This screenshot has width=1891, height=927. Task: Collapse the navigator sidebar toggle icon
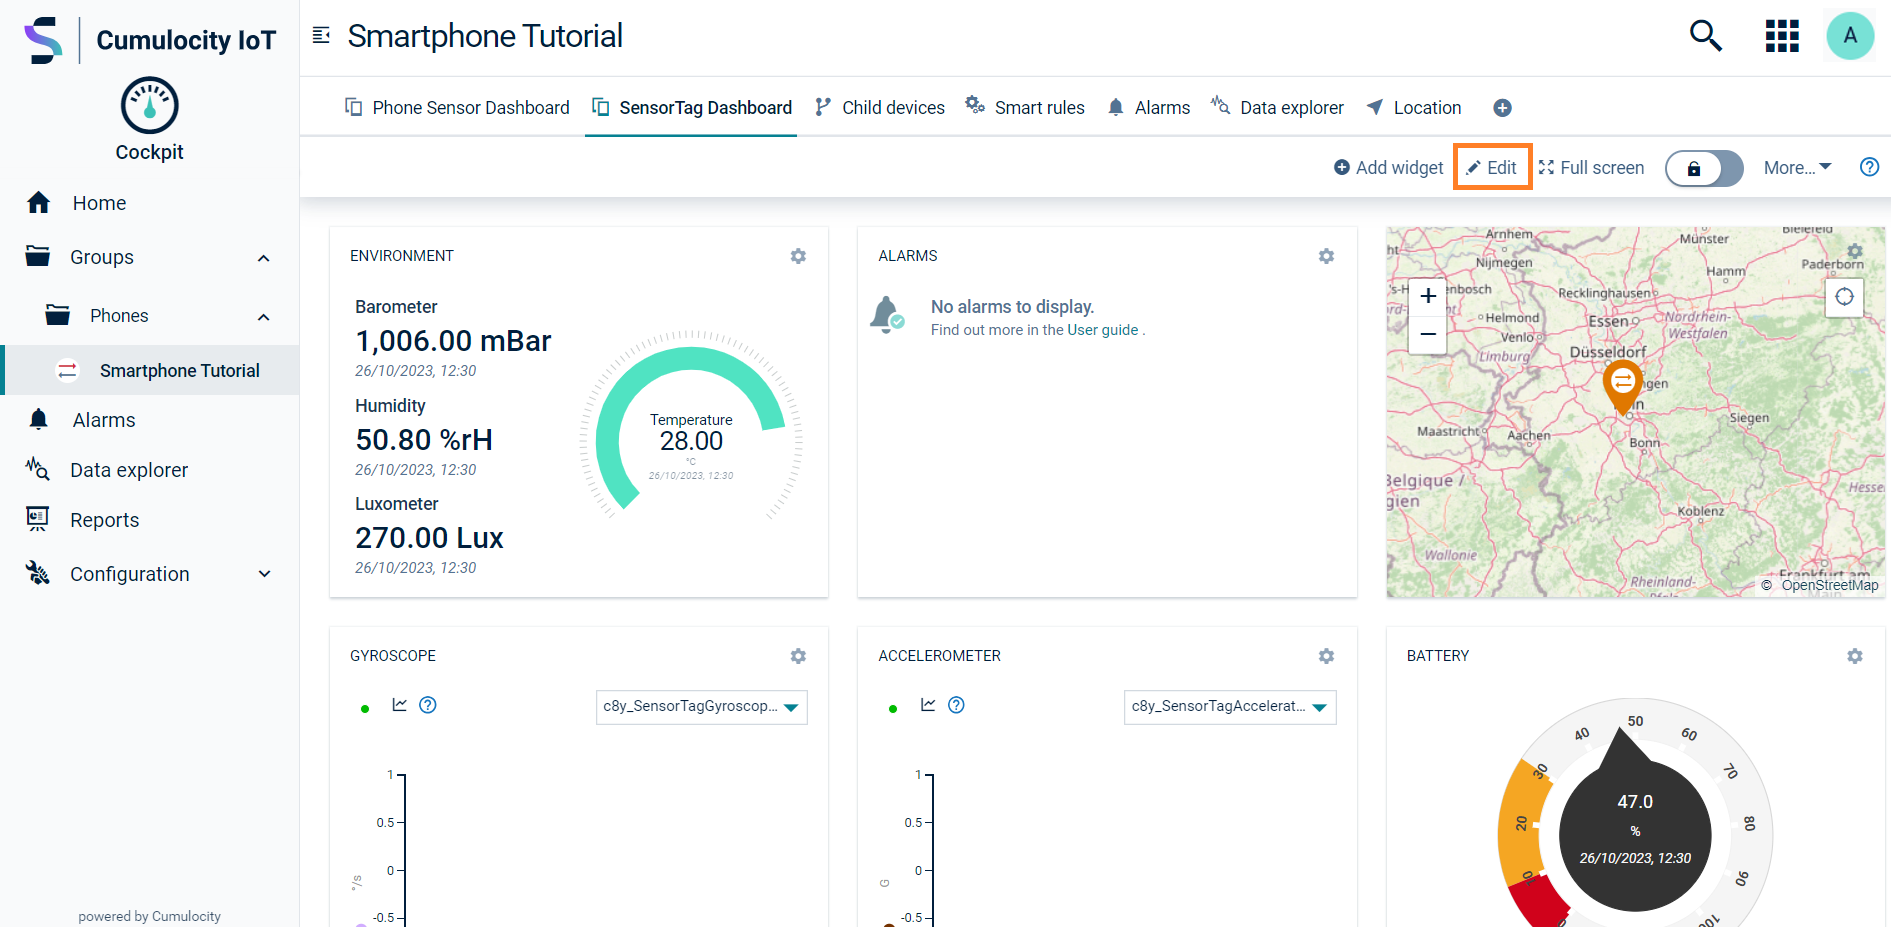[x=321, y=36]
